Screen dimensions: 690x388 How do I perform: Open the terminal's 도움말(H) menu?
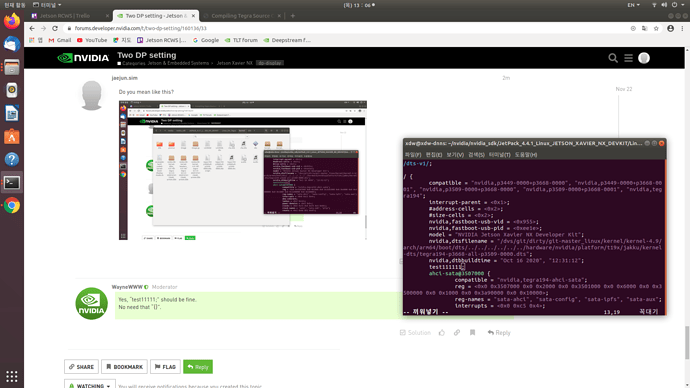526,155
